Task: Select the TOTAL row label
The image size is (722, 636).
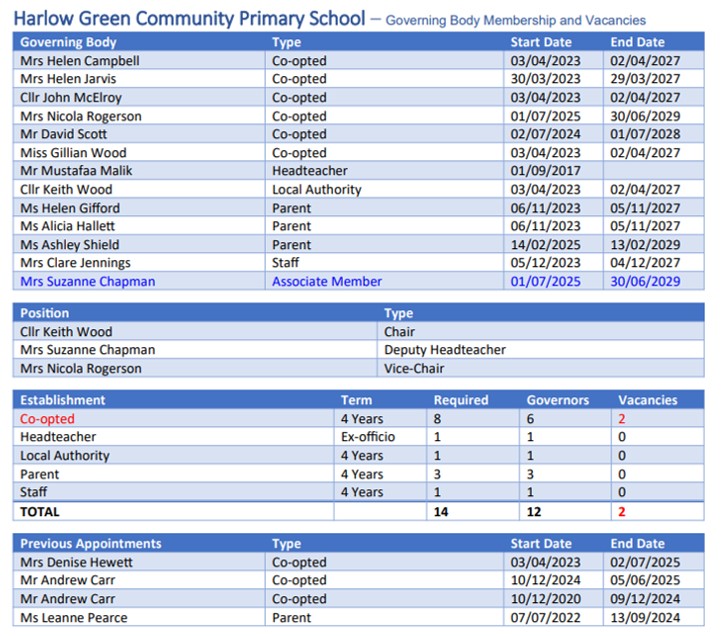Action: coord(40,512)
